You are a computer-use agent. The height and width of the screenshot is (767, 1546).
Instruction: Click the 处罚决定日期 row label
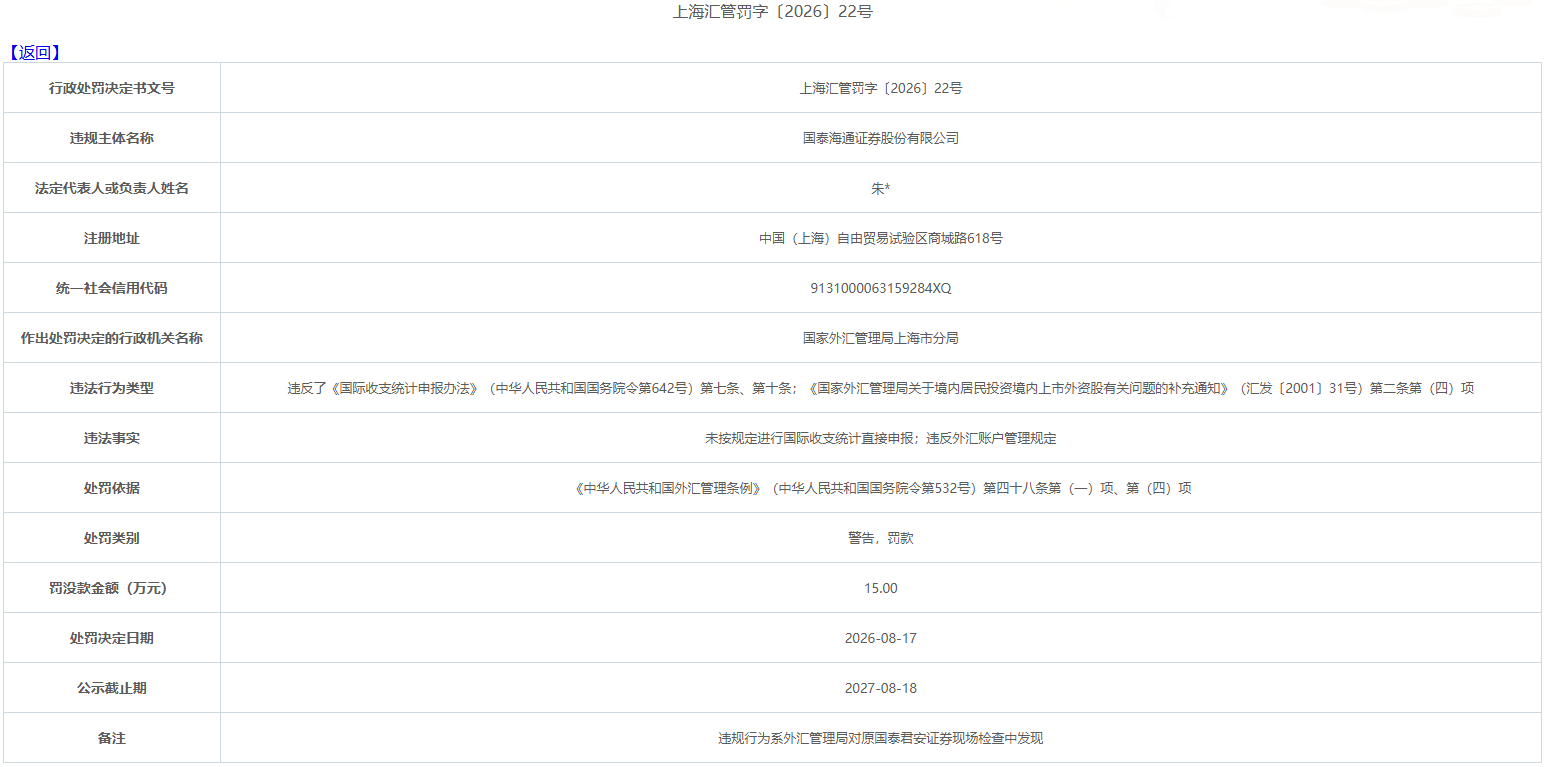(x=112, y=638)
